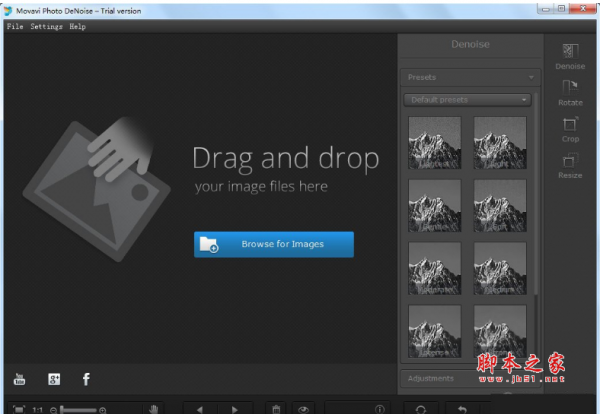Click Browse for Images button
The image size is (600, 414).
tap(274, 244)
